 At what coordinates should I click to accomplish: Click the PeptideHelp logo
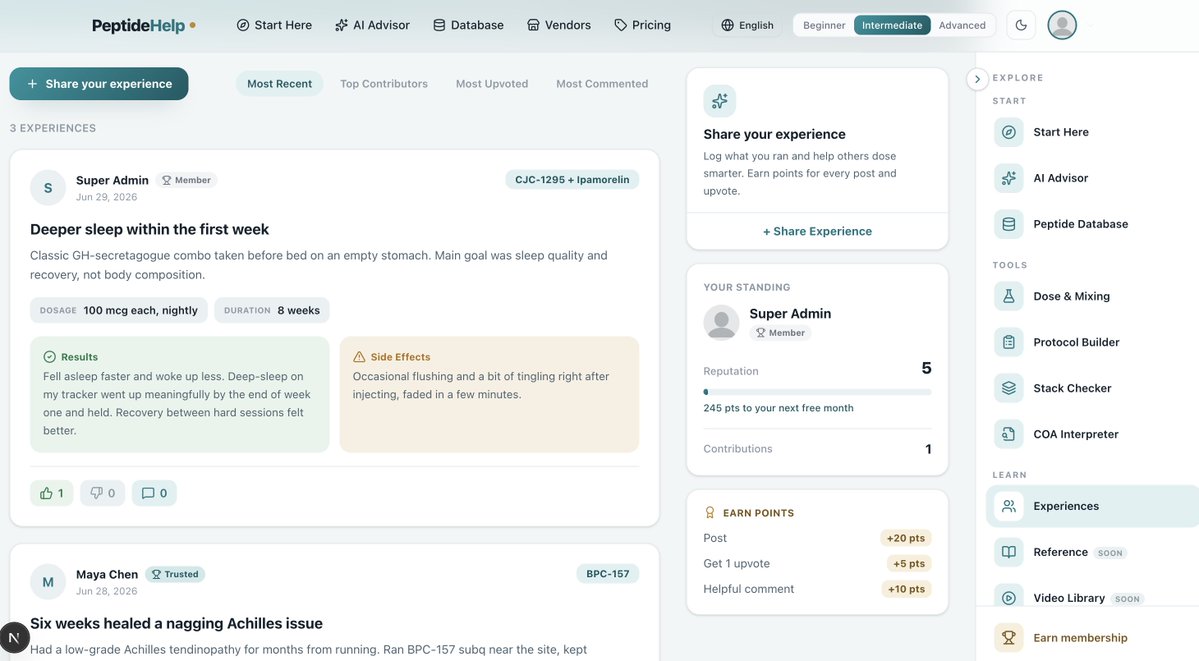pos(143,25)
